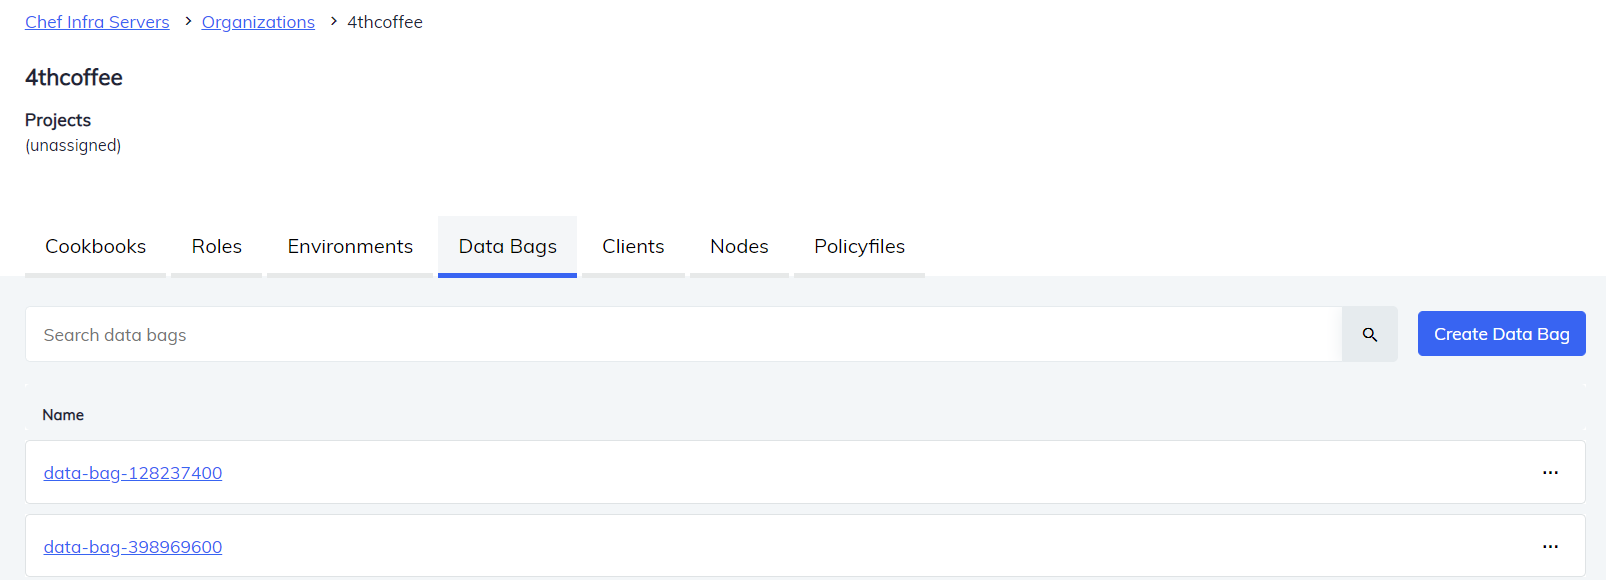1606x580 pixels.
Task: Open three-dot menu for data-bag-128237400
Action: [1550, 473]
